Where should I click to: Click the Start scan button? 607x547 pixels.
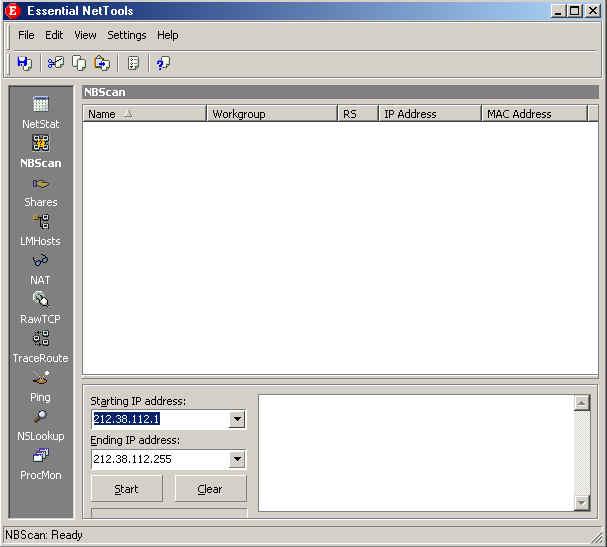tap(127, 489)
